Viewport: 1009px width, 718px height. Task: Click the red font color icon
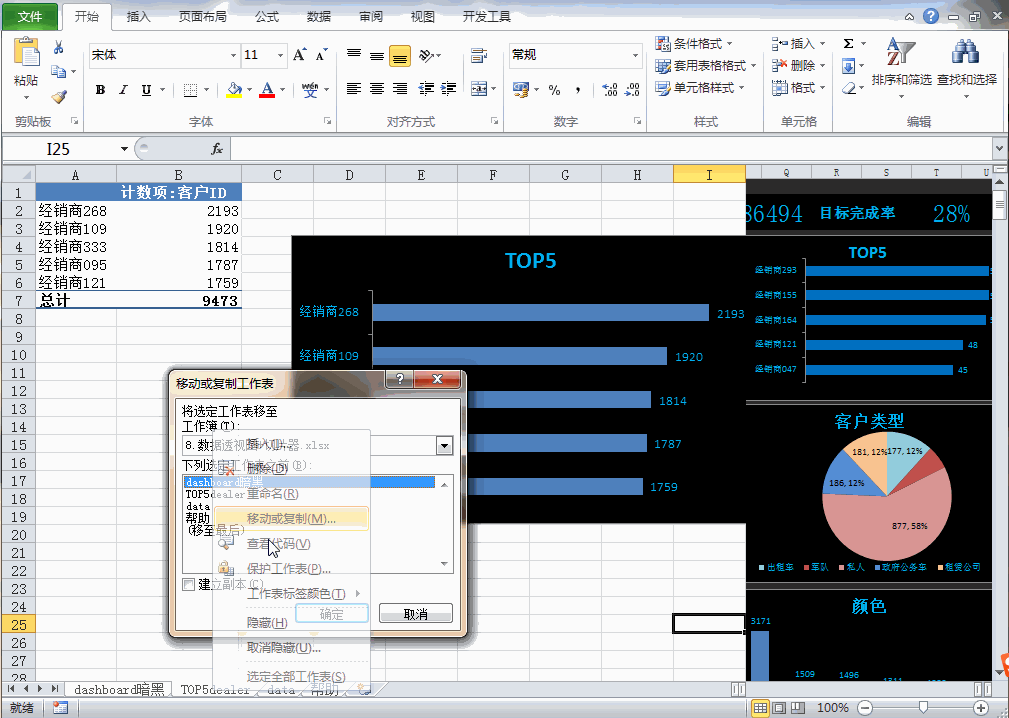coord(267,89)
